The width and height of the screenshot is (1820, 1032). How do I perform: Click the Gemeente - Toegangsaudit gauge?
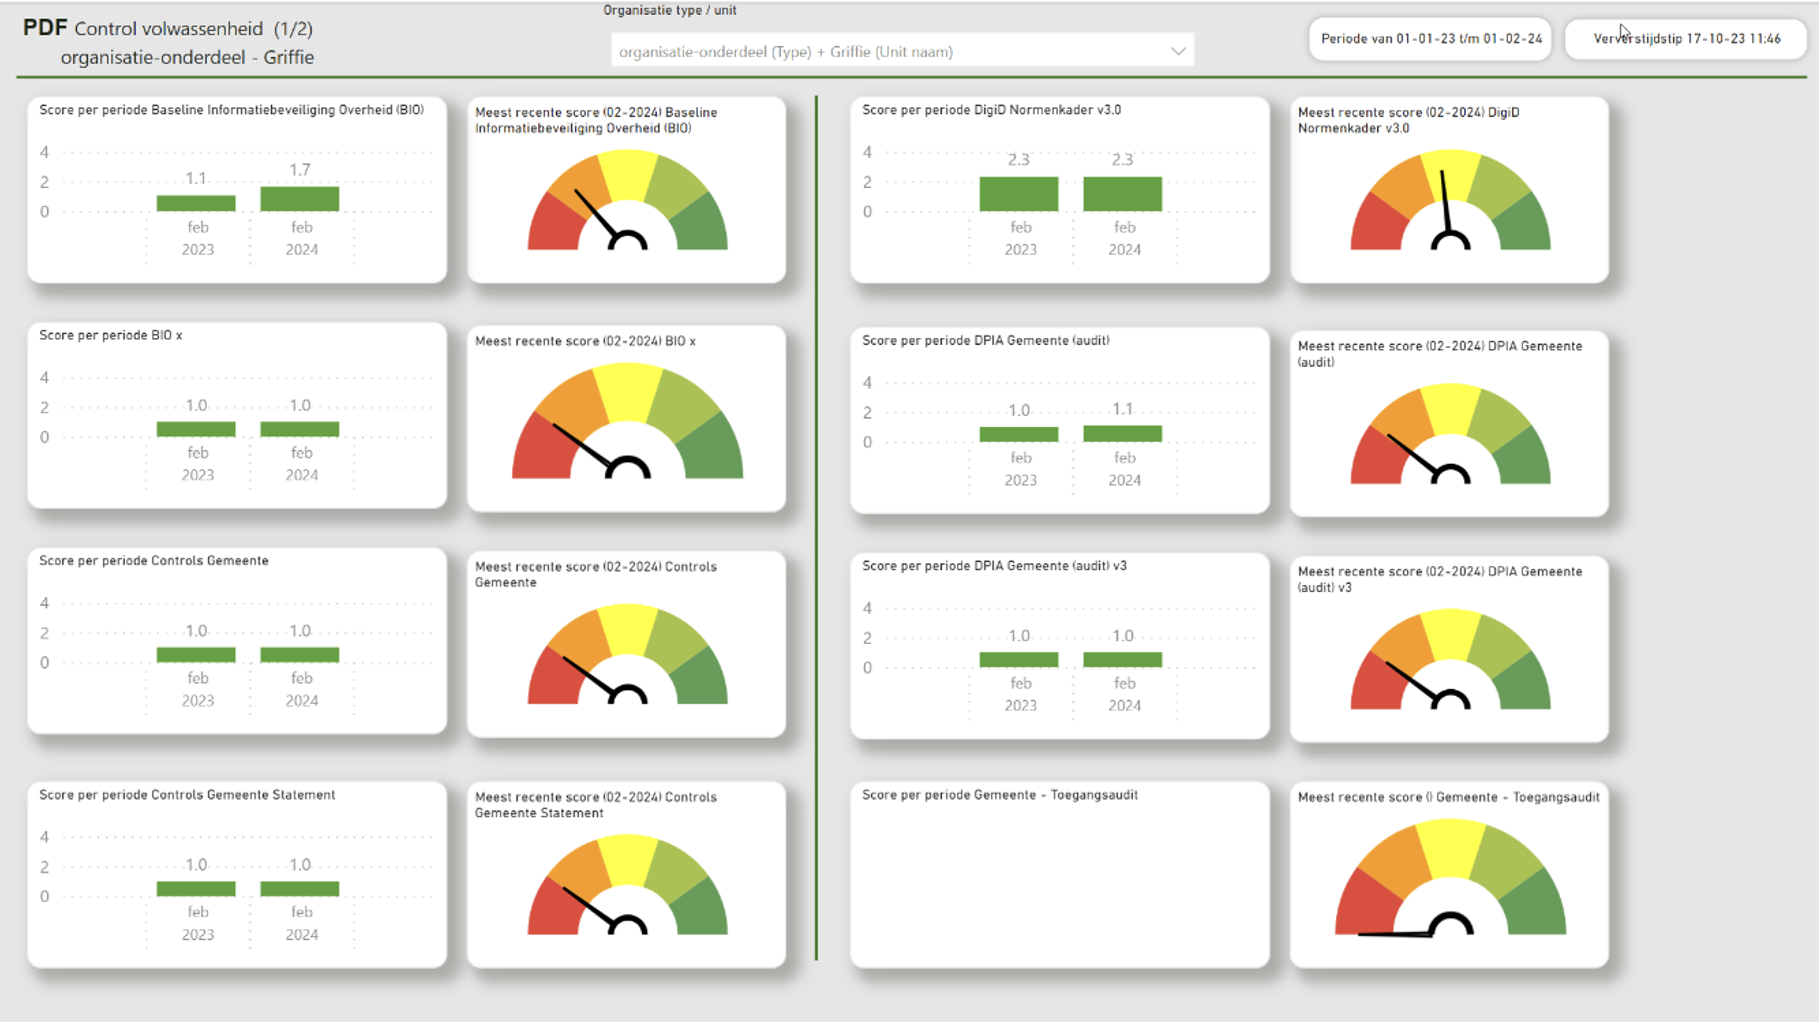coord(1451,878)
